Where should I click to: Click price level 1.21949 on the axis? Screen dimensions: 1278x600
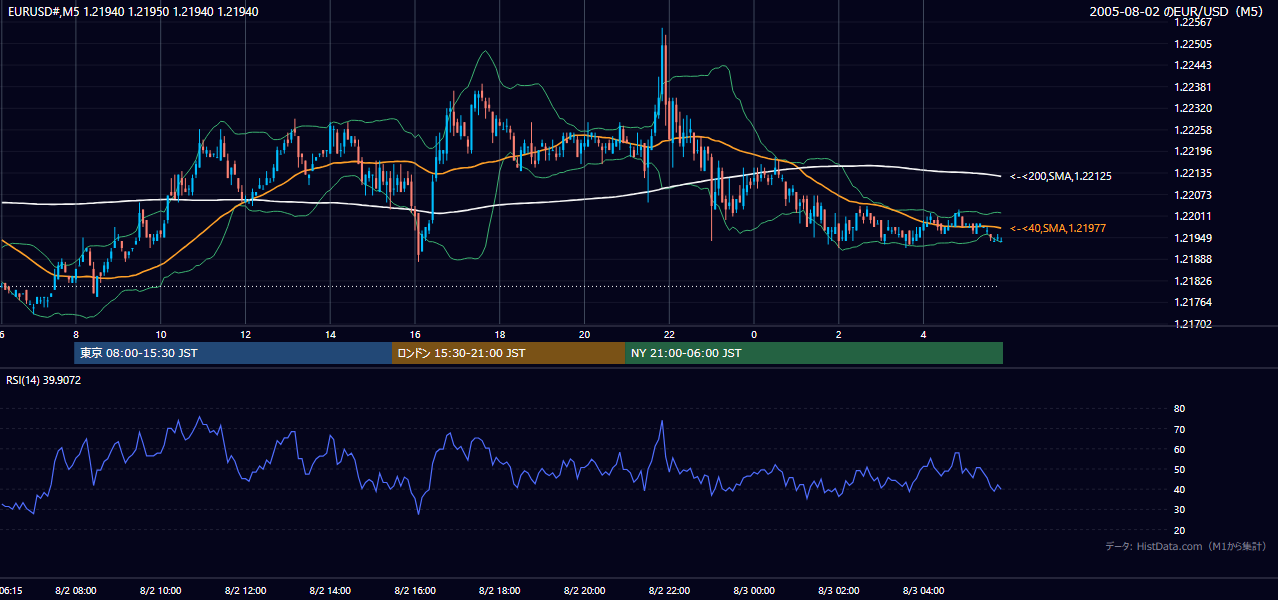pyautogui.click(x=1193, y=238)
